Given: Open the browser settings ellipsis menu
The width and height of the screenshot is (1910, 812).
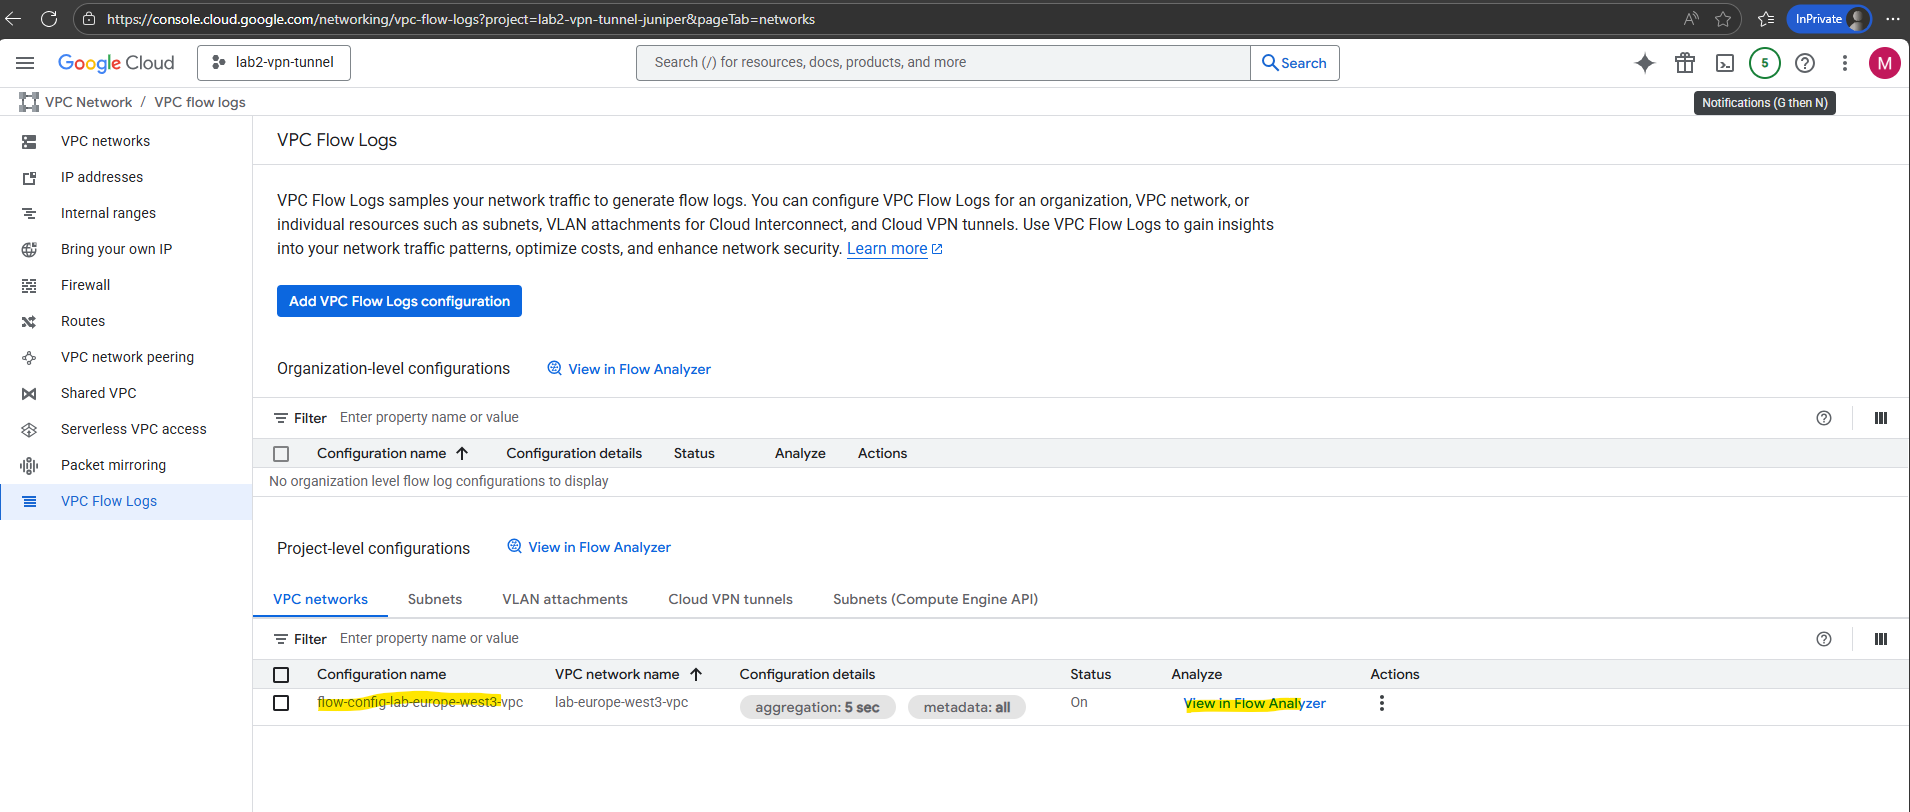Looking at the screenshot, I should [x=1893, y=19].
